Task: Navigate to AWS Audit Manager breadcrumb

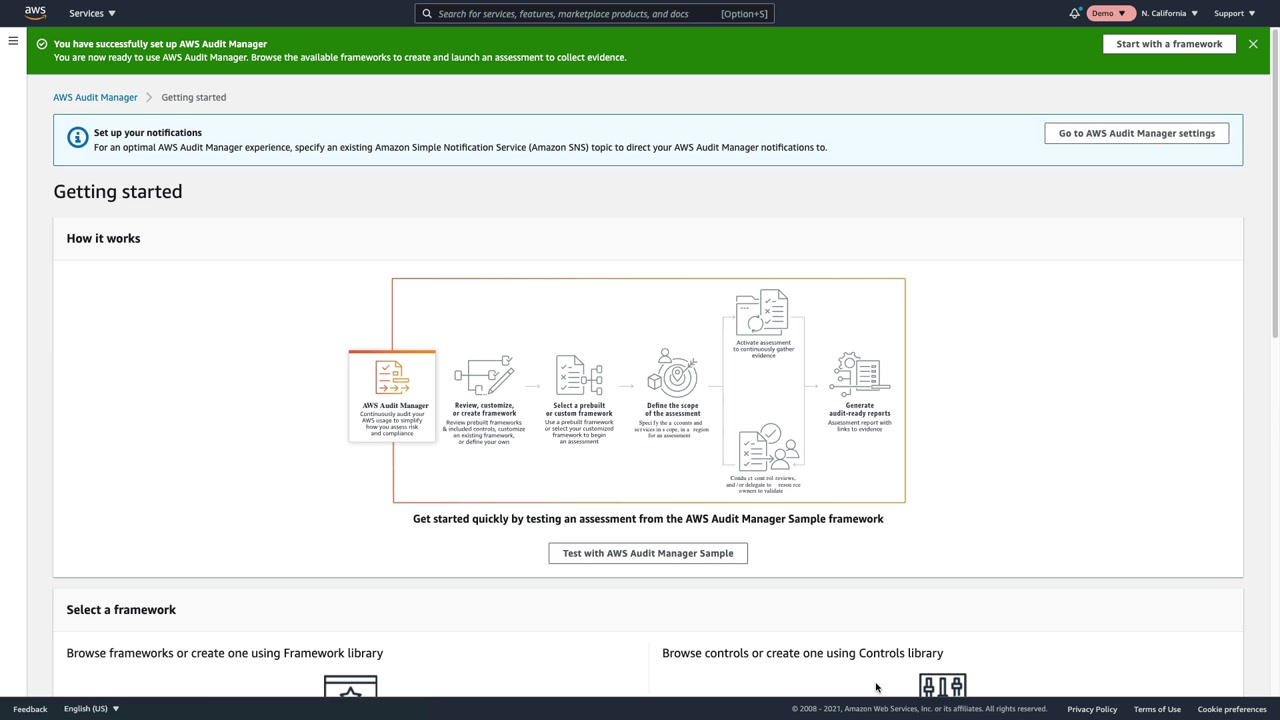Action: 95,97
